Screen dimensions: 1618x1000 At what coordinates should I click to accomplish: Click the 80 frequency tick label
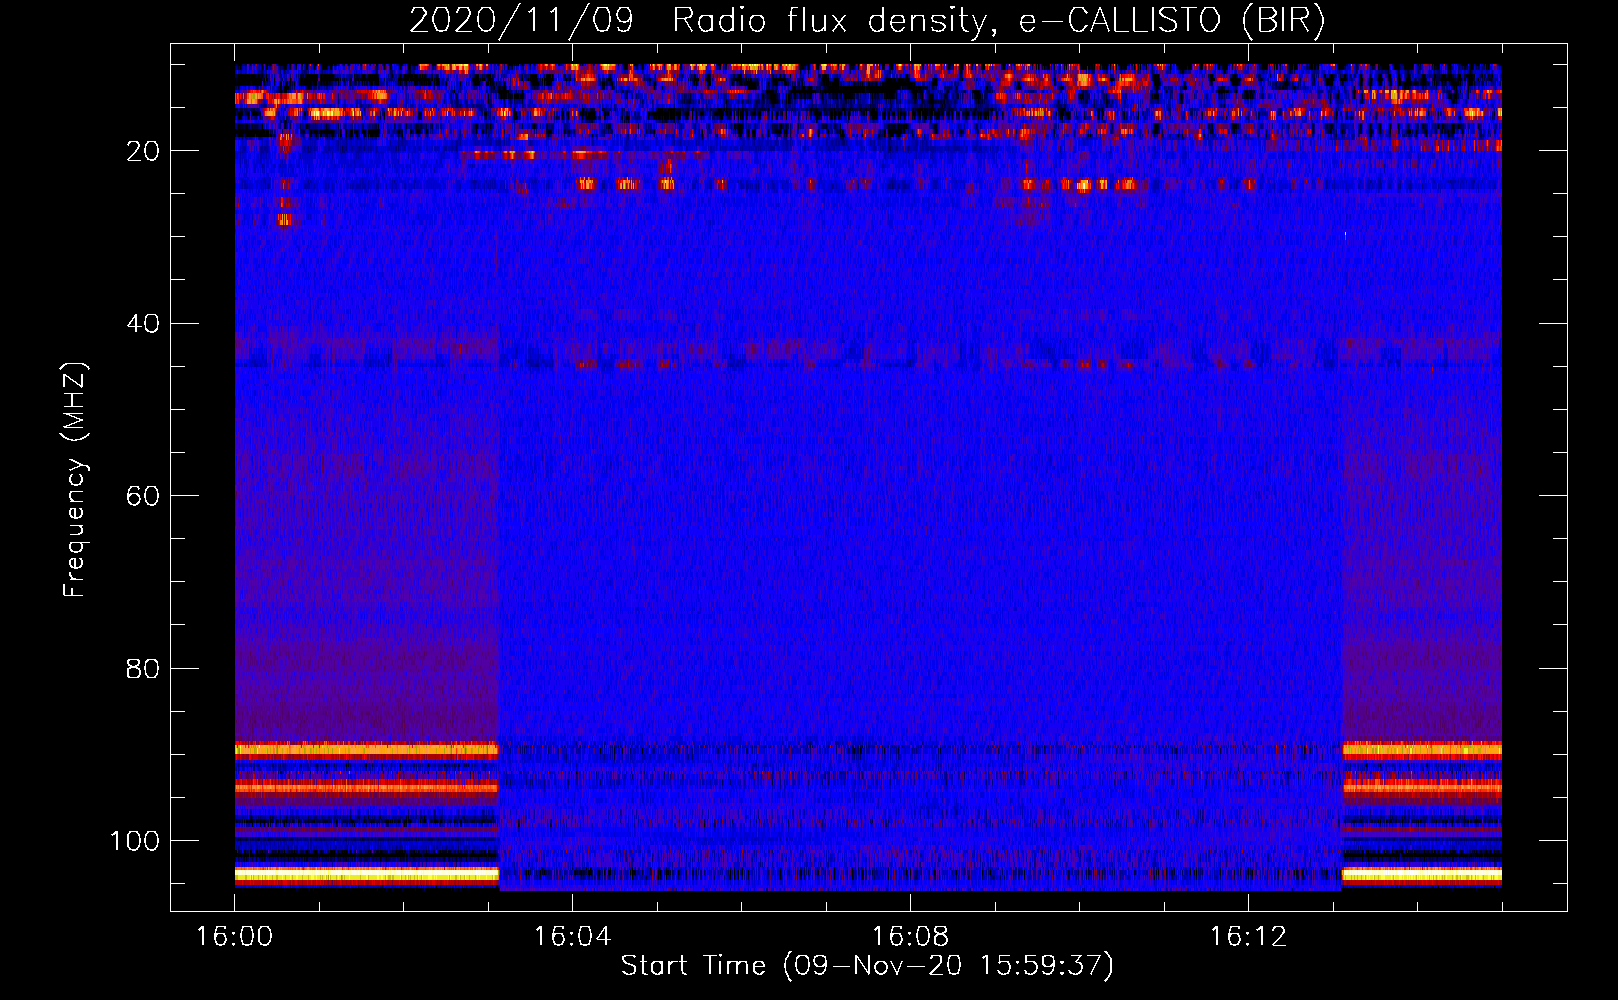(144, 668)
